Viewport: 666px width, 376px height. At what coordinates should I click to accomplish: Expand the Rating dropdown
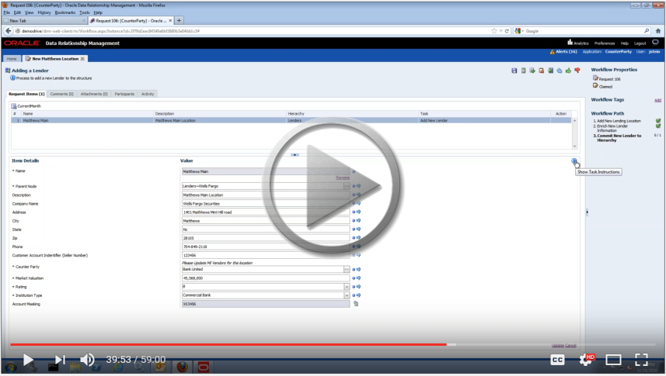[x=347, y=287]
